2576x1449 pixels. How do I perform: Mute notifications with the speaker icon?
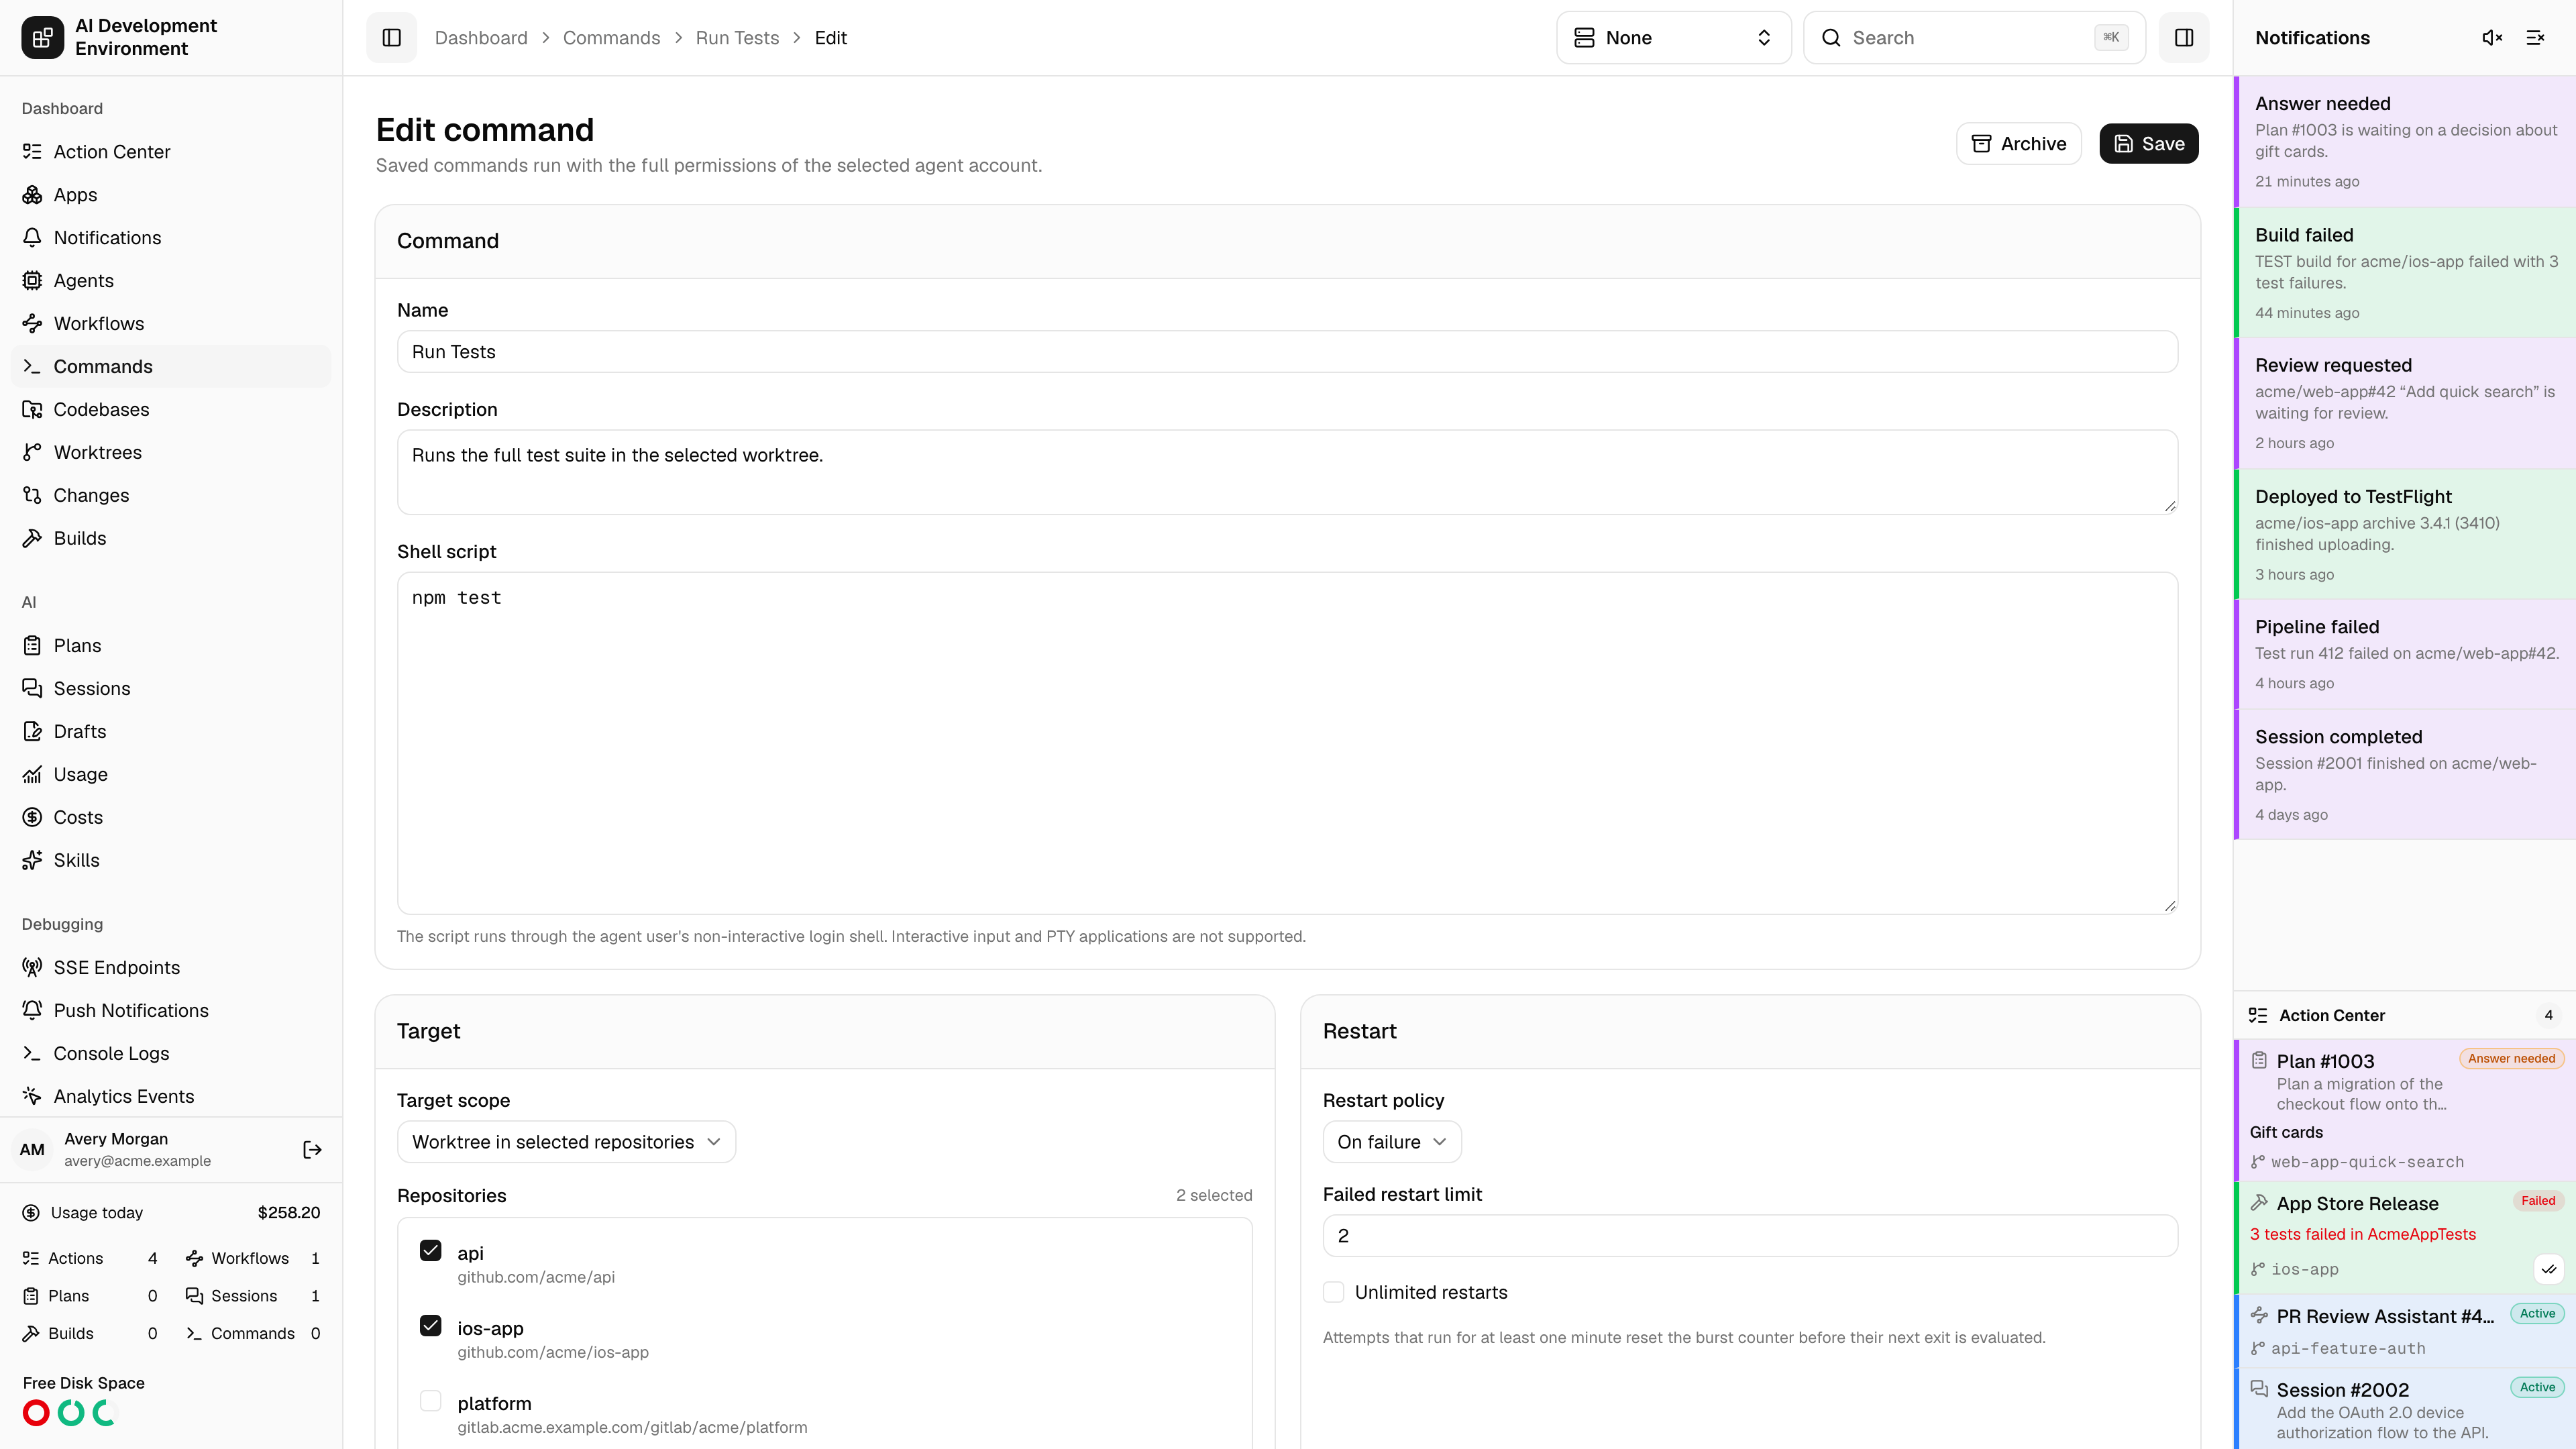[x=2492, y=38]
